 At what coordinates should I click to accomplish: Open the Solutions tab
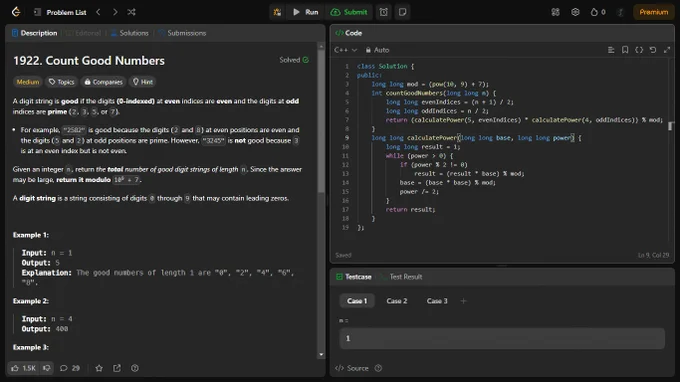point(129,33)
